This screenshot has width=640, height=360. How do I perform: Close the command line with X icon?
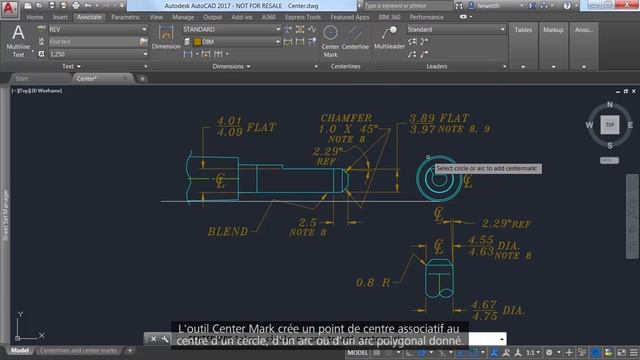[153, 339]
